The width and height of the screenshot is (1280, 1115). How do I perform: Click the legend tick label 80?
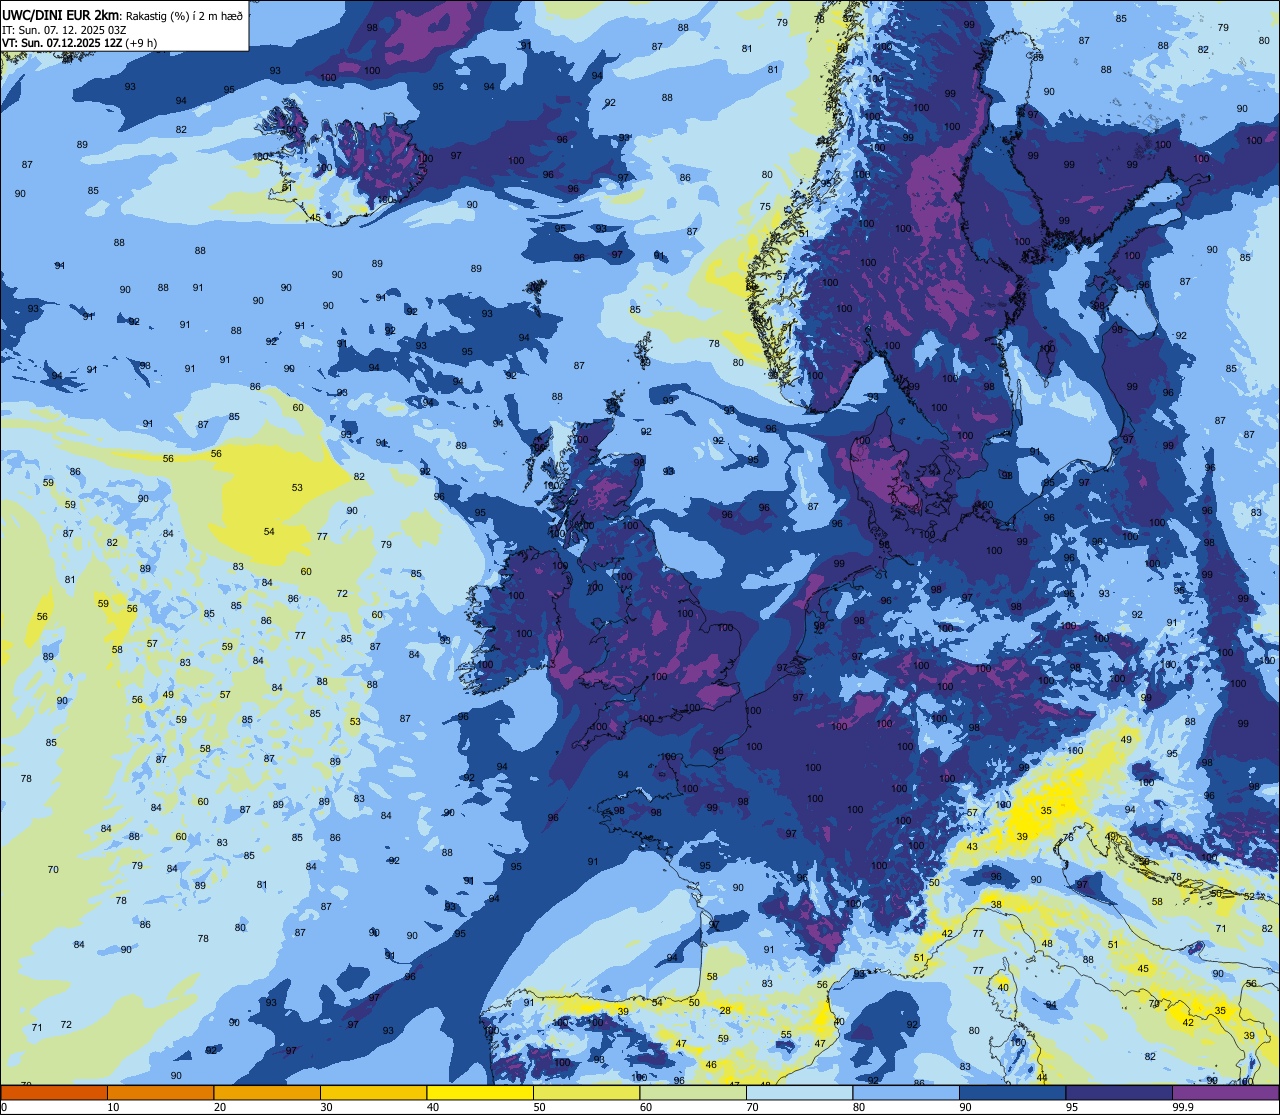(859, 1107)
